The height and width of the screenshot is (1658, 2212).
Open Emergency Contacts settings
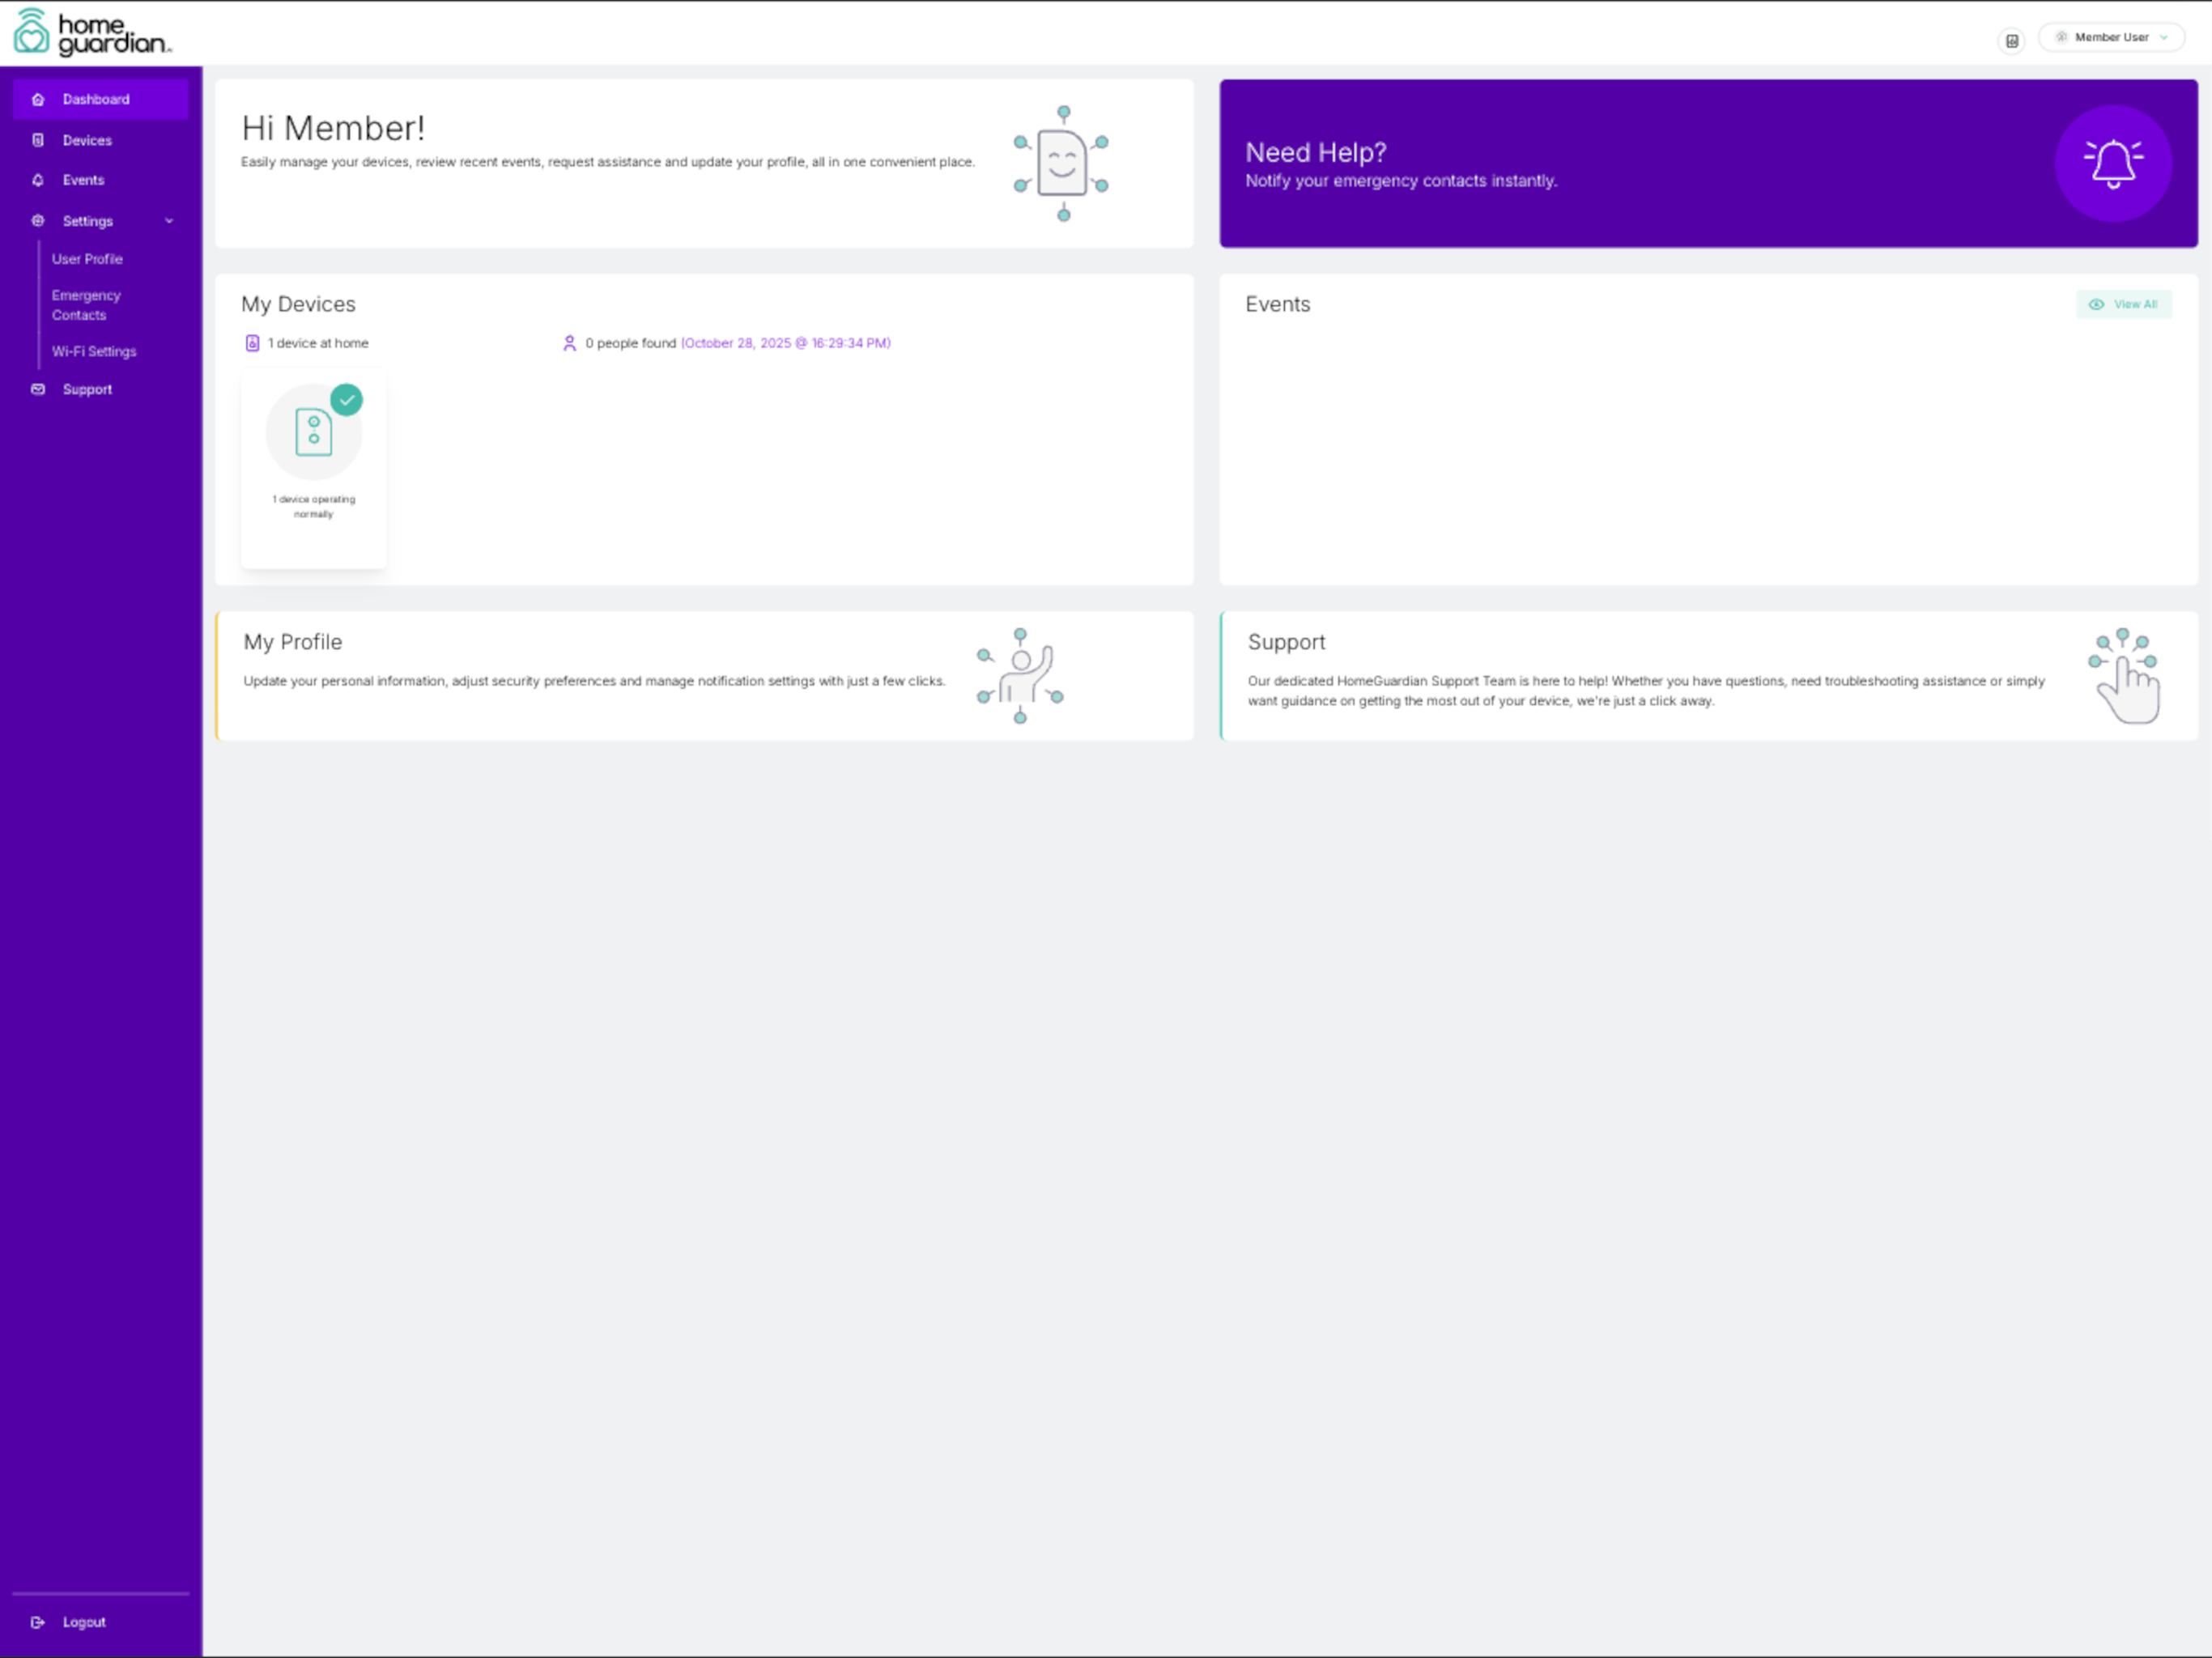tap(86, 305)
